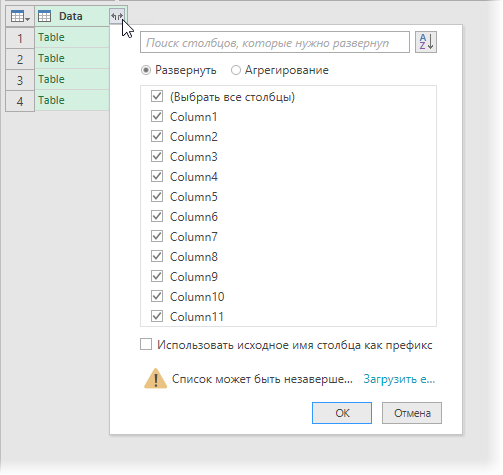The width and height of the screenshot is (503, 475).
Task: Select the Агрегирование radio option
Action: click(236, 70)
